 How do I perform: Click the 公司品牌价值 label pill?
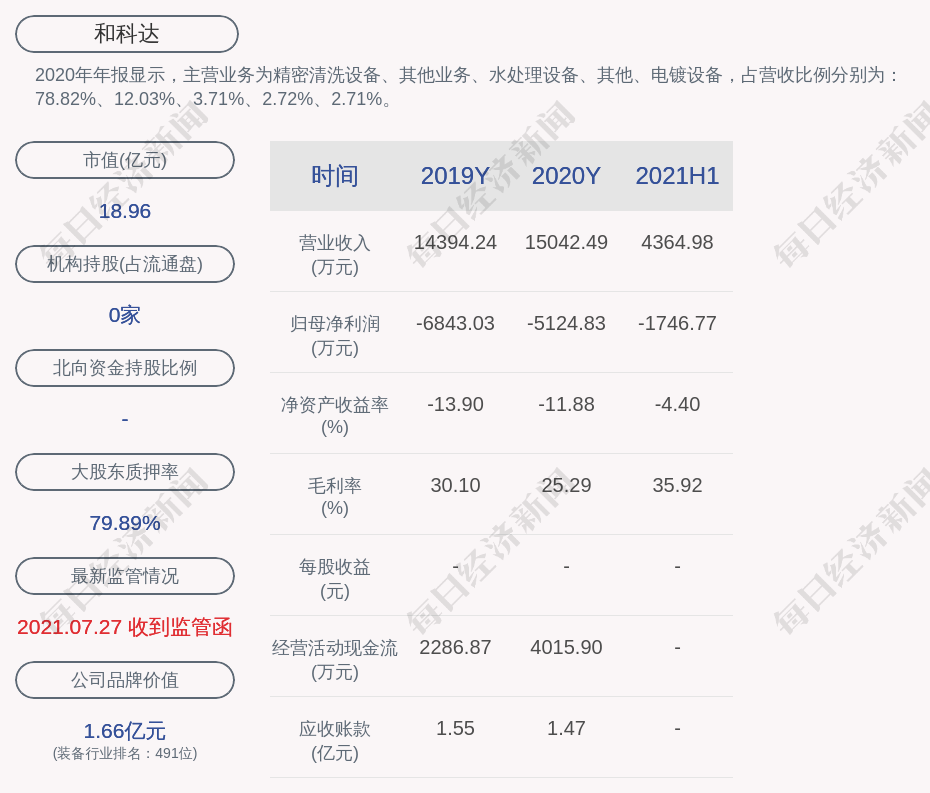125,680
